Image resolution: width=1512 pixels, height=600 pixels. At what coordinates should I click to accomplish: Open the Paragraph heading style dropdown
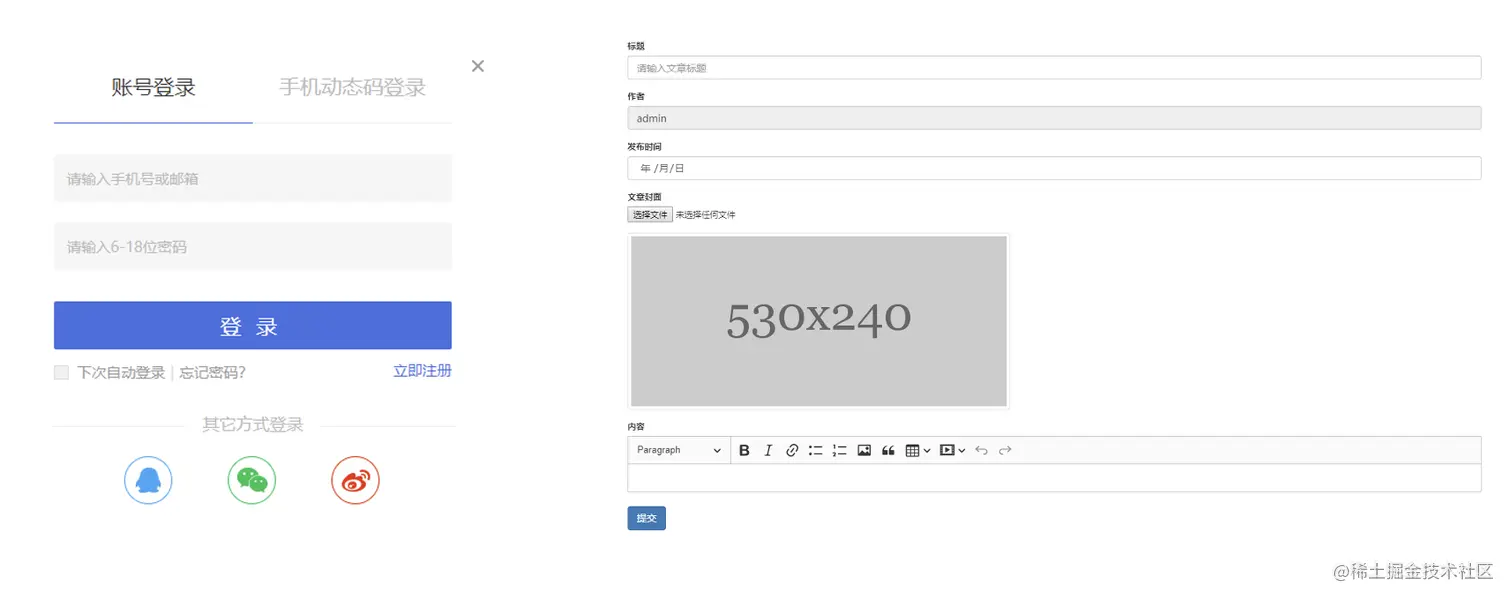coord(679,451)
